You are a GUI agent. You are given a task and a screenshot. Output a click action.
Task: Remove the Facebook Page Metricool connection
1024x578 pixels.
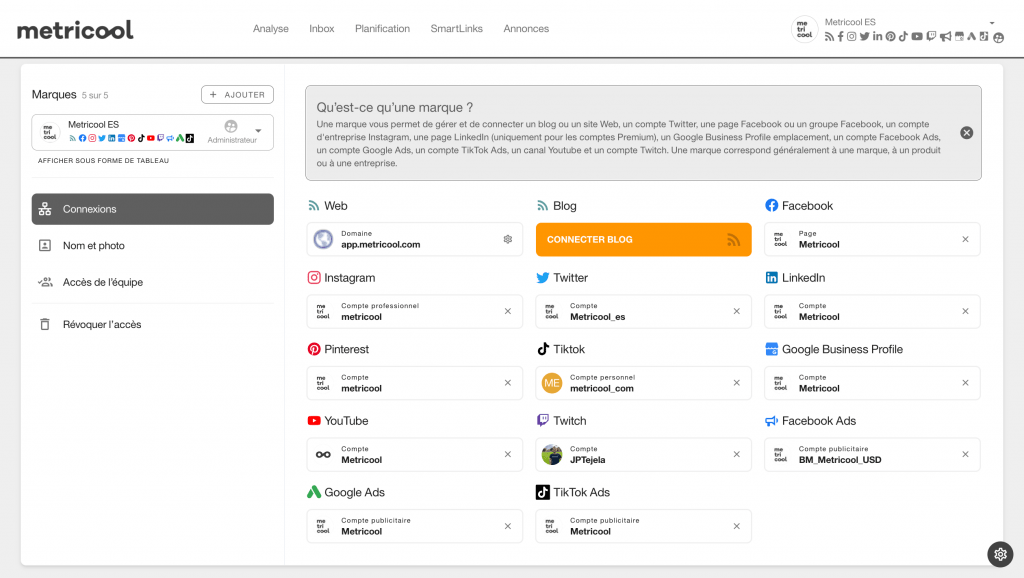[965, 240]
